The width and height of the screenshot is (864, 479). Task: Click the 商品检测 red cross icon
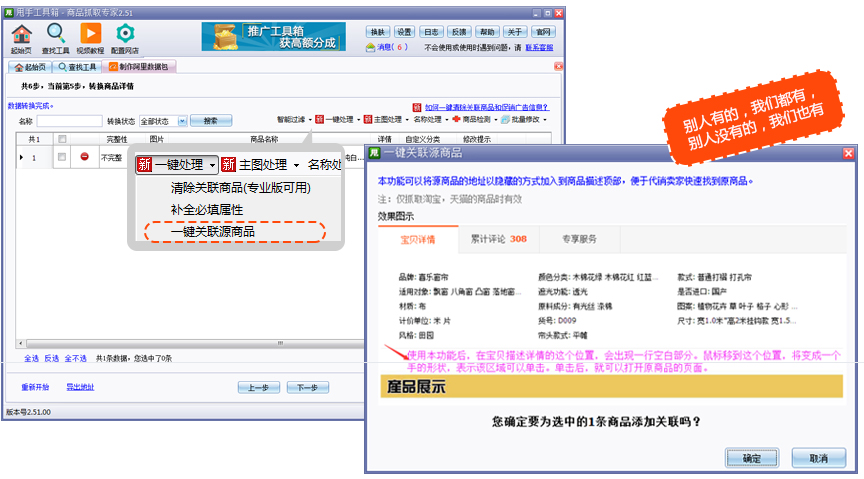[455, 119]
